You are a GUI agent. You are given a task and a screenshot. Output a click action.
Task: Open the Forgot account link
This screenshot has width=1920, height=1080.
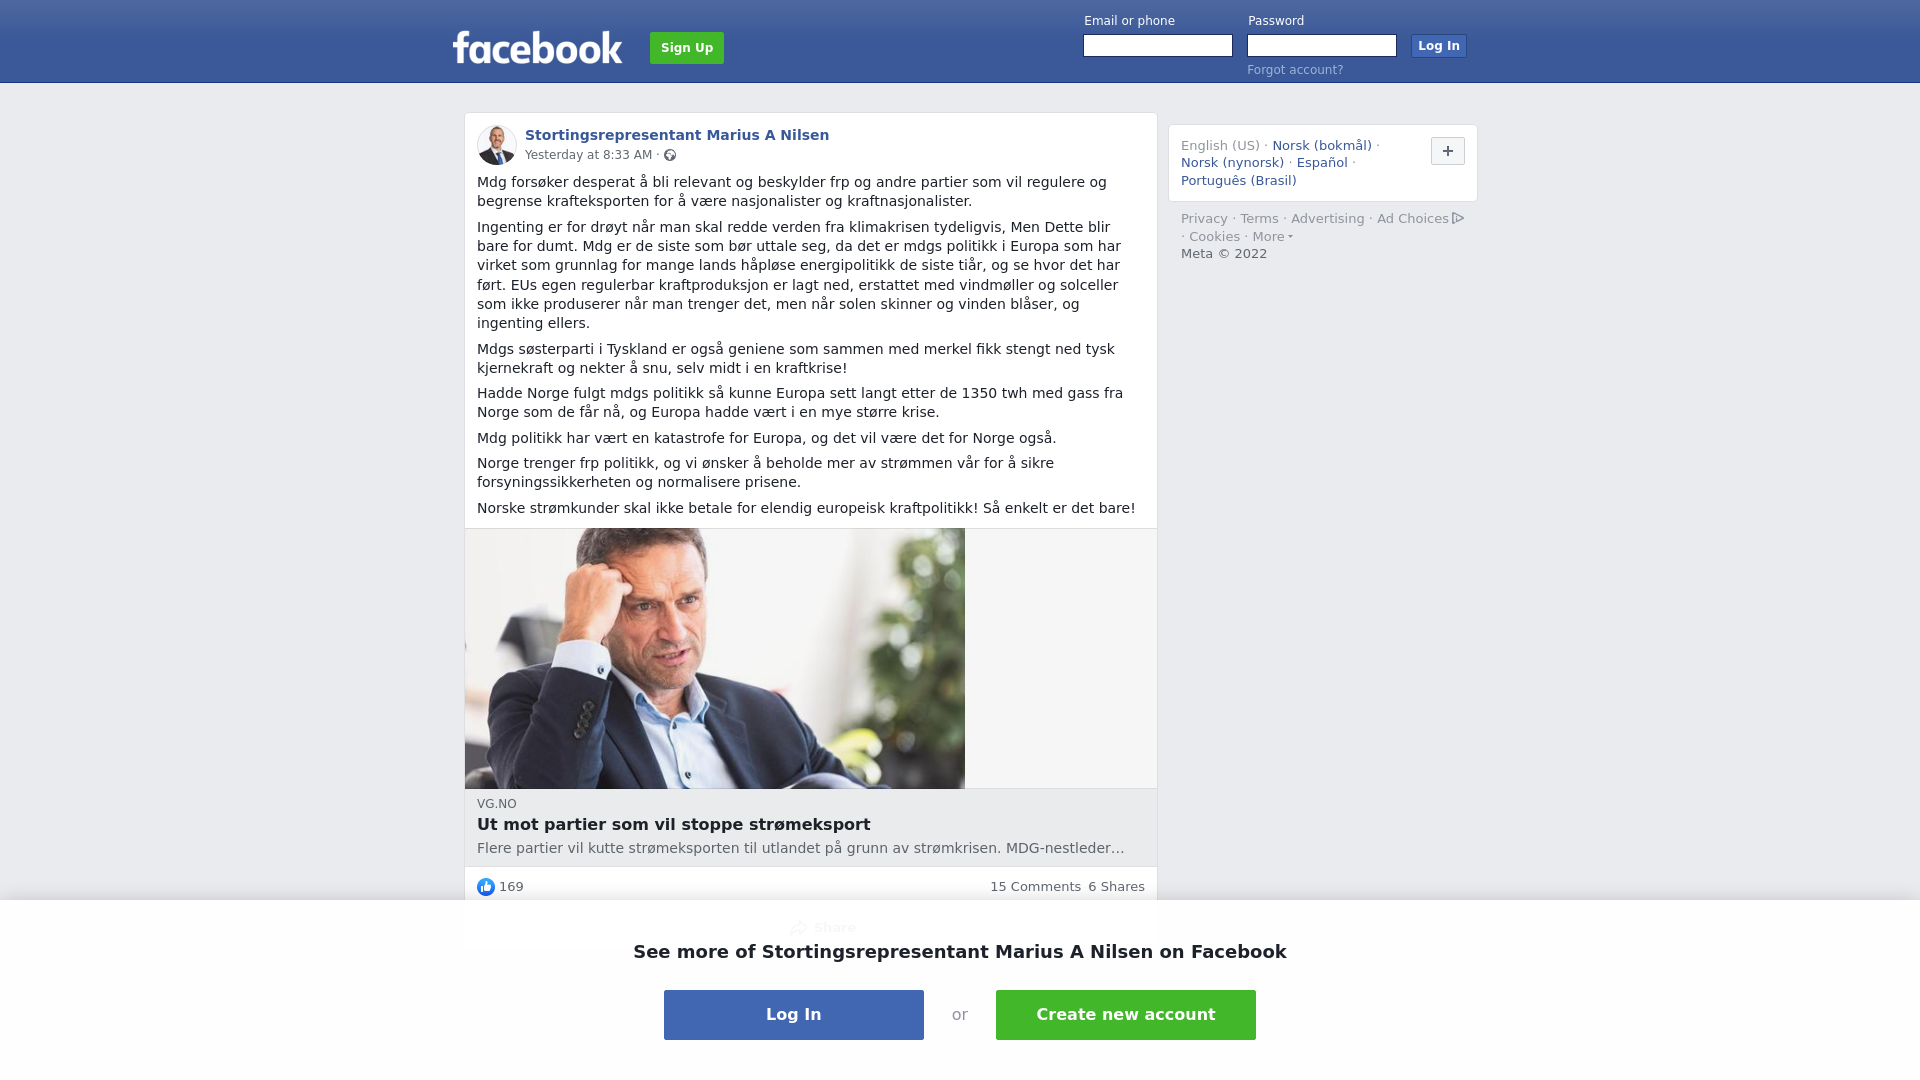tap(1295, 70)
